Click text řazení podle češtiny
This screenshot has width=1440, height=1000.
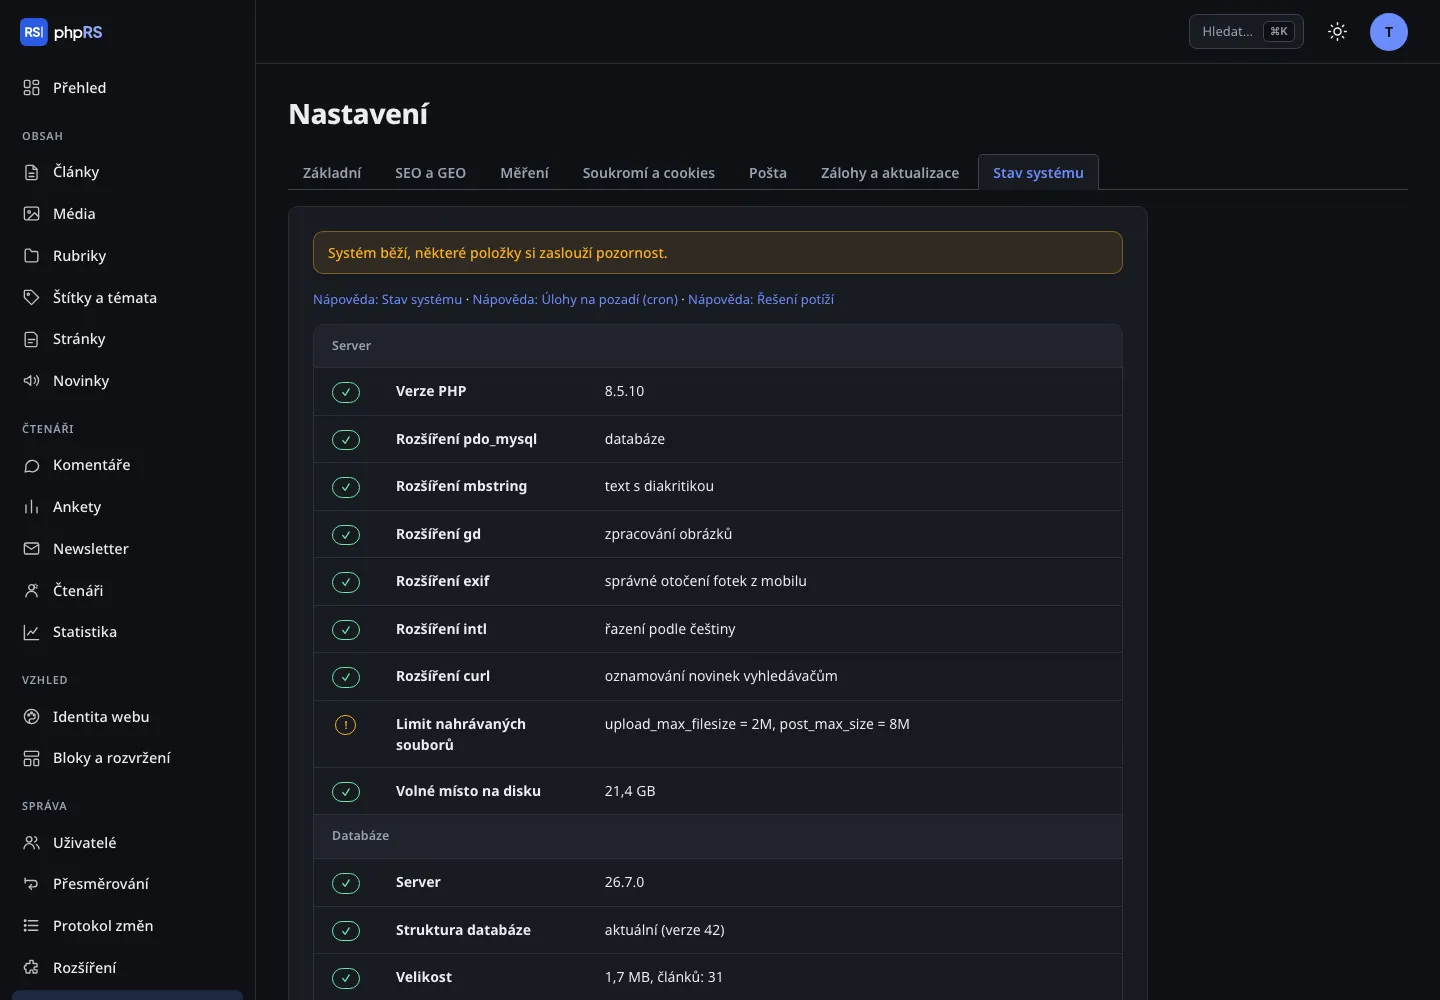point(670,629)
